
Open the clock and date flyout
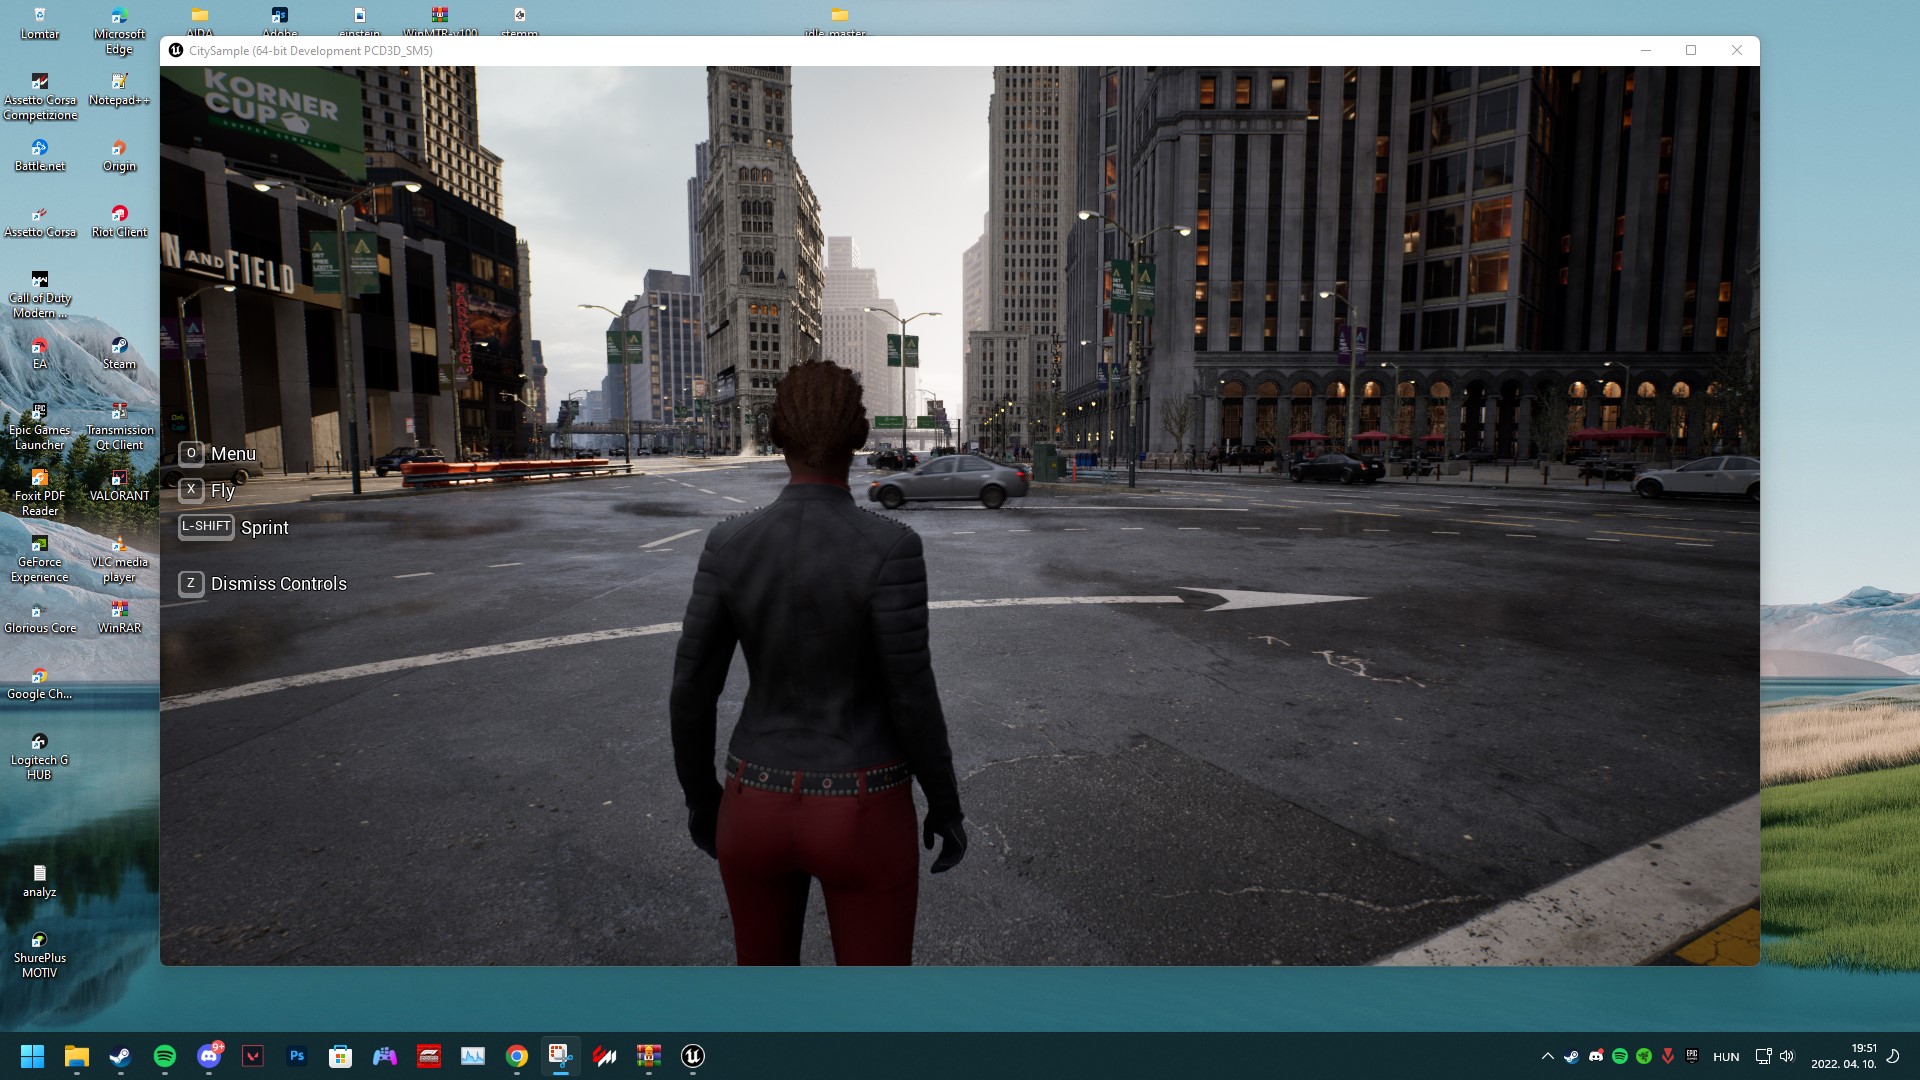point(1843,1056)
